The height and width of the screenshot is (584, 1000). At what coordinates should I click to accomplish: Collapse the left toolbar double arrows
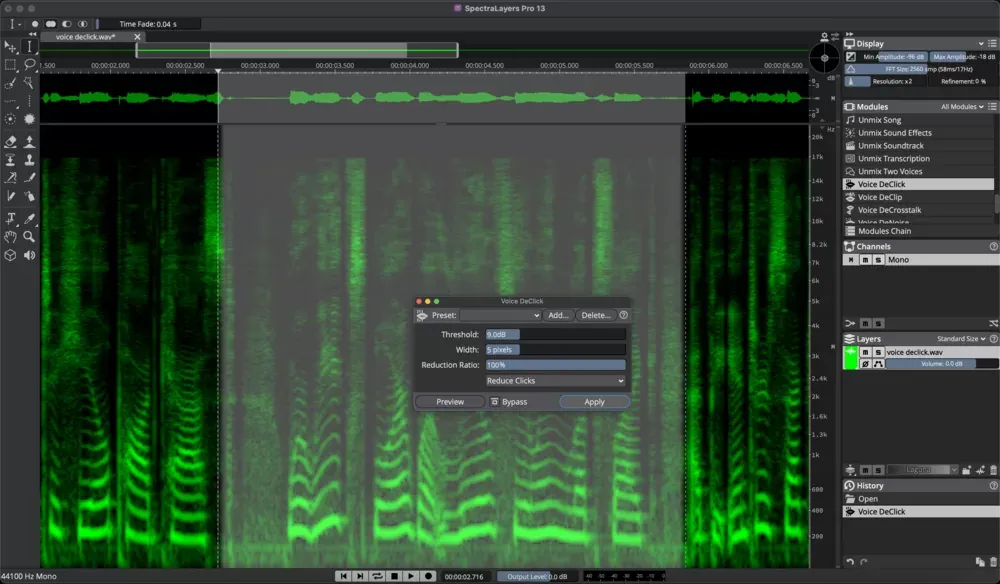point(33,34)
